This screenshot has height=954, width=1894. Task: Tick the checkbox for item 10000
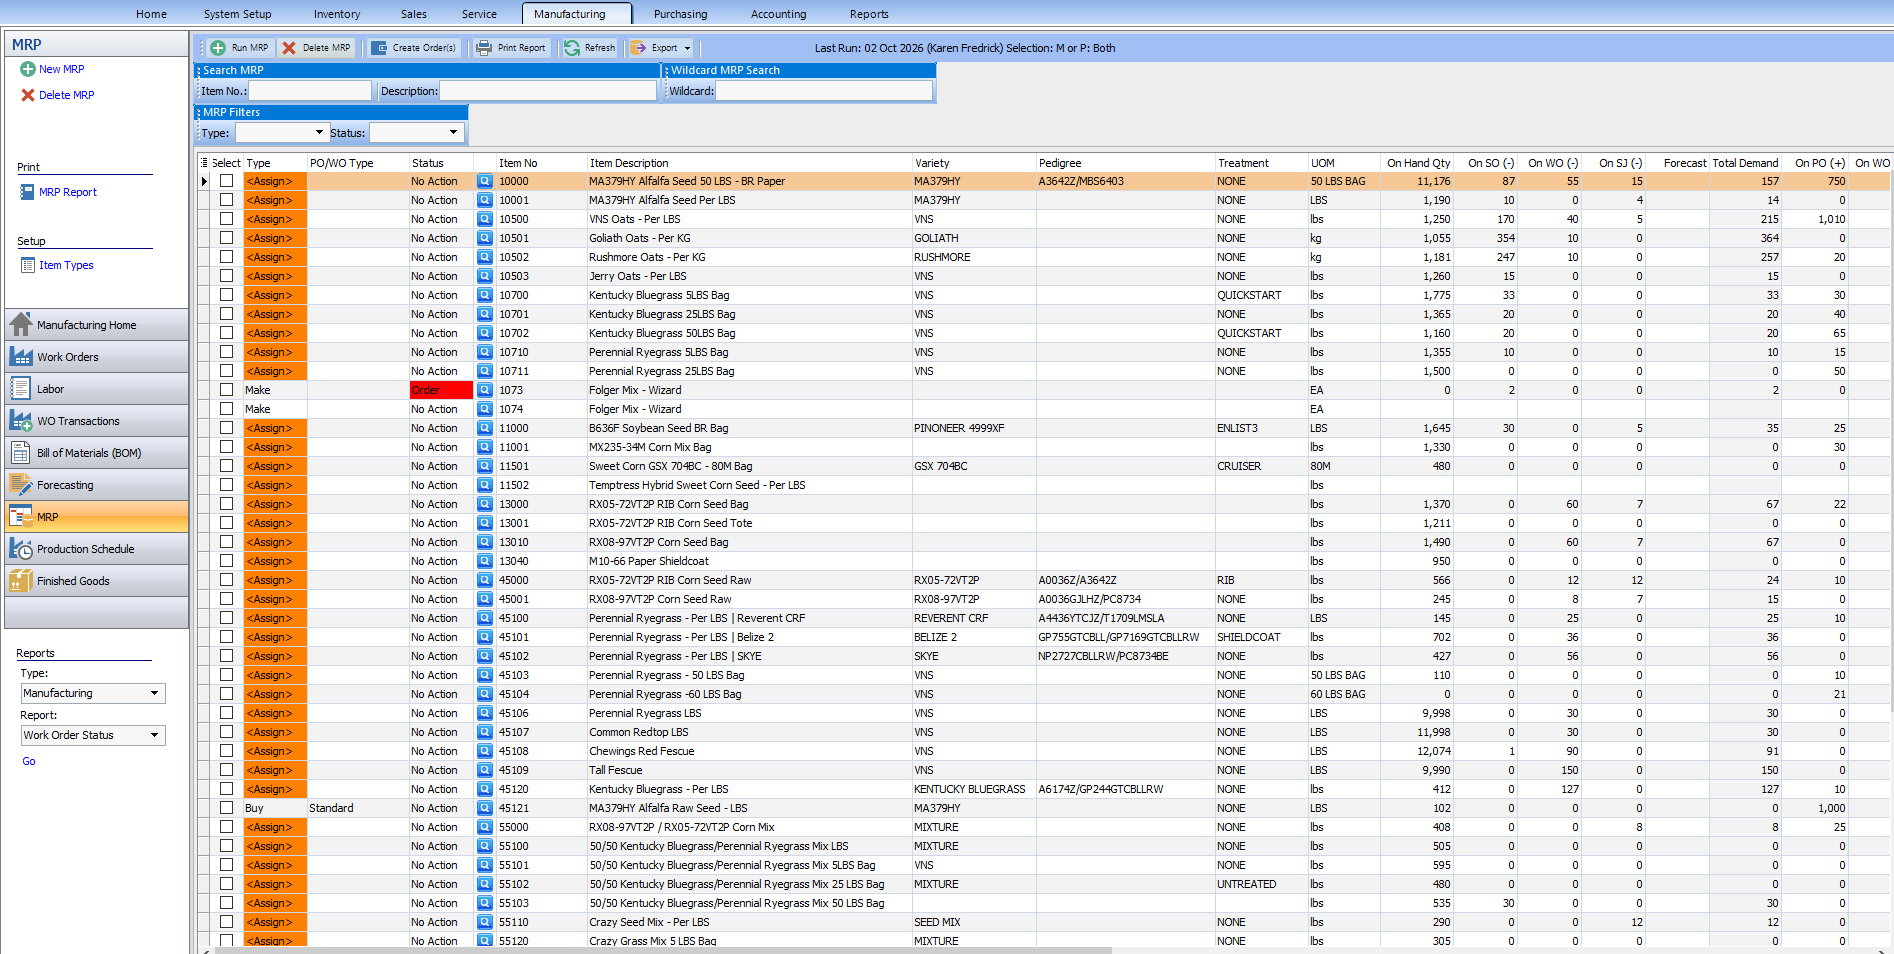[227, 181]
